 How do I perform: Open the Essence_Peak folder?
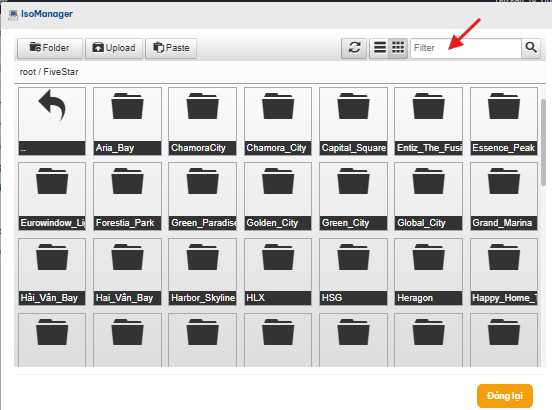click(504, 121)
